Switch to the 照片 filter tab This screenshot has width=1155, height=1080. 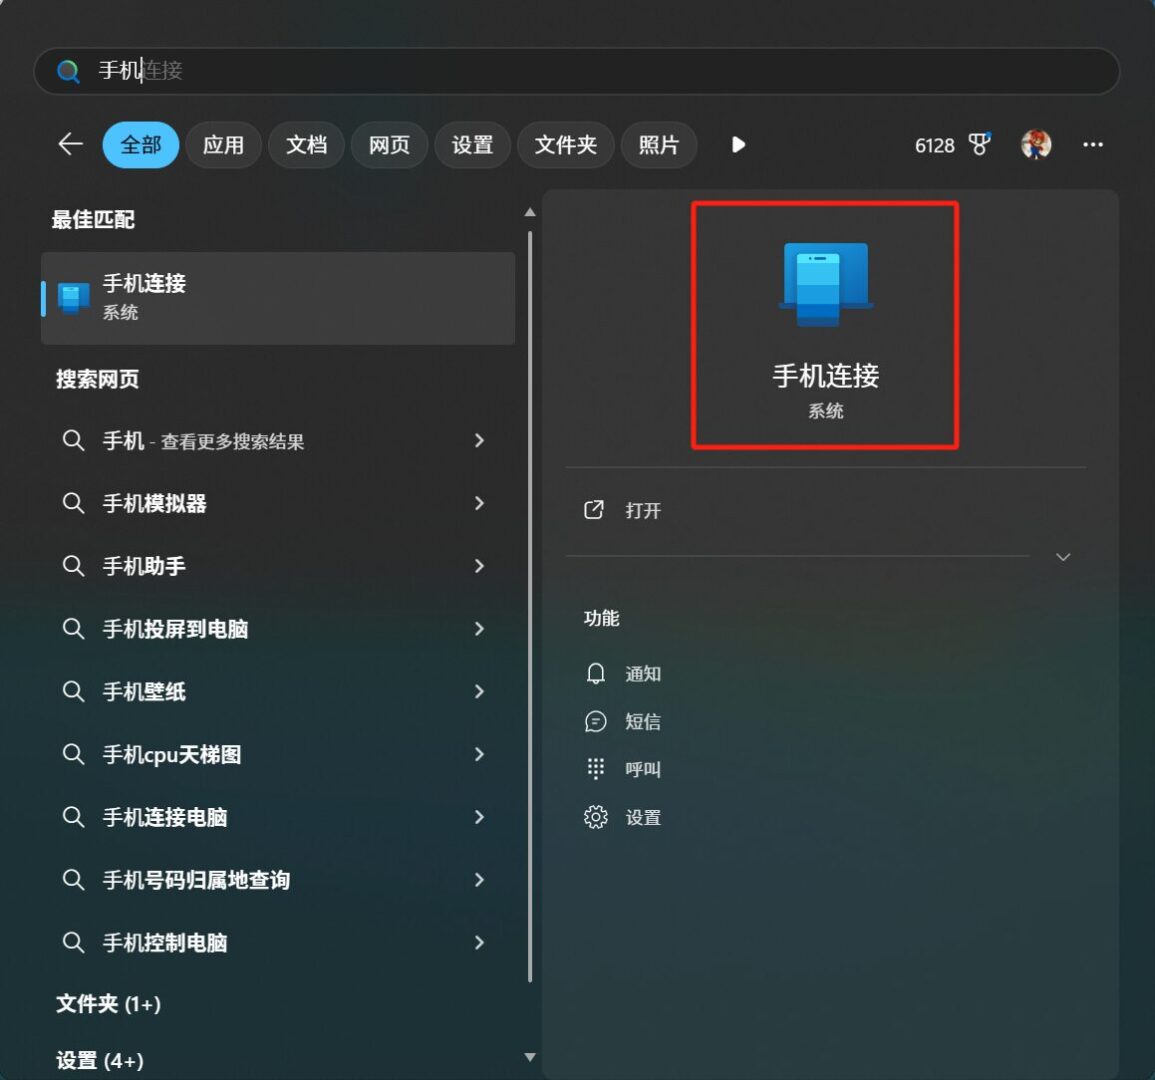point(659,144)
